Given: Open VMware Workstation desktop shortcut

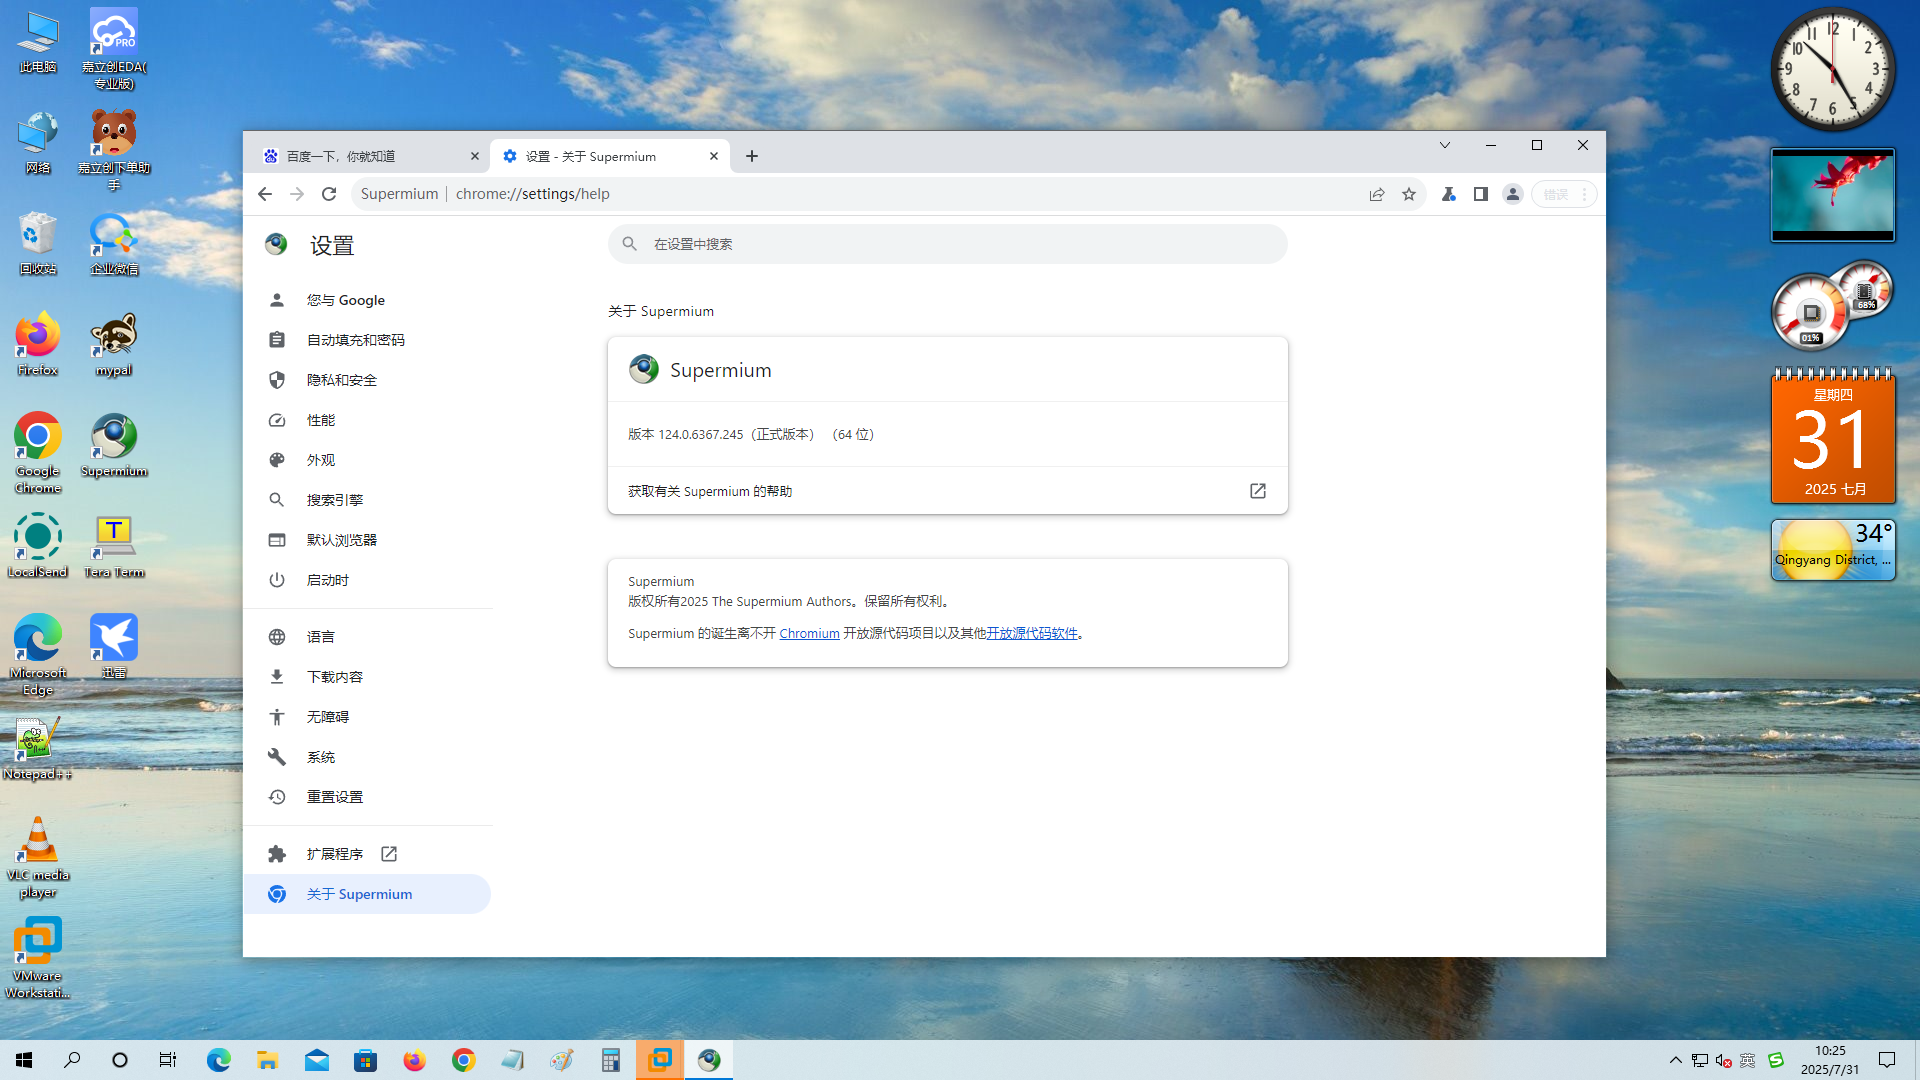Looking at the screenshot, I should pyautogui.click(x=38, y=958).
